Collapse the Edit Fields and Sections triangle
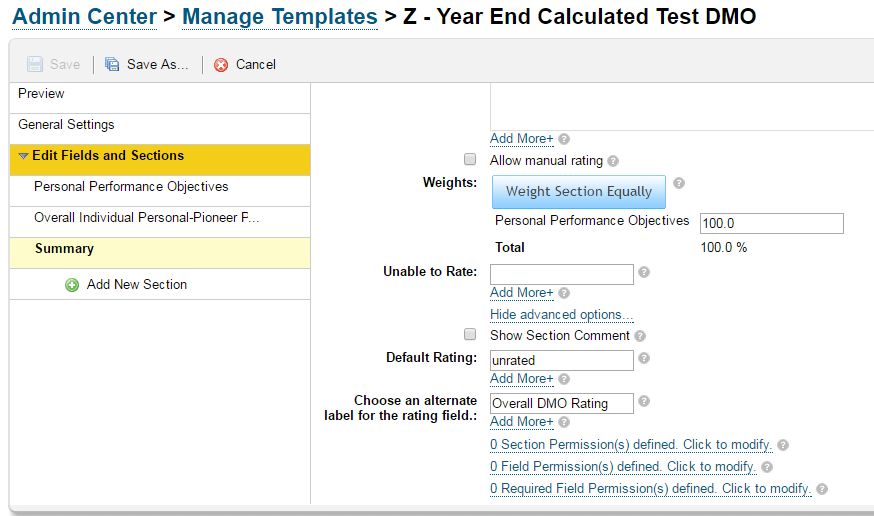 click(x=23, y=156)
